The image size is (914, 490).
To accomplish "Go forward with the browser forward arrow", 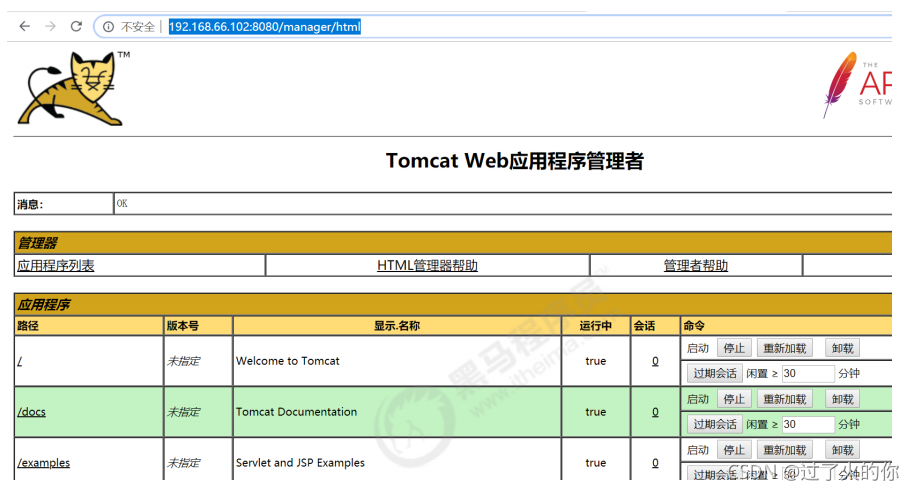I will click(50, 26).
